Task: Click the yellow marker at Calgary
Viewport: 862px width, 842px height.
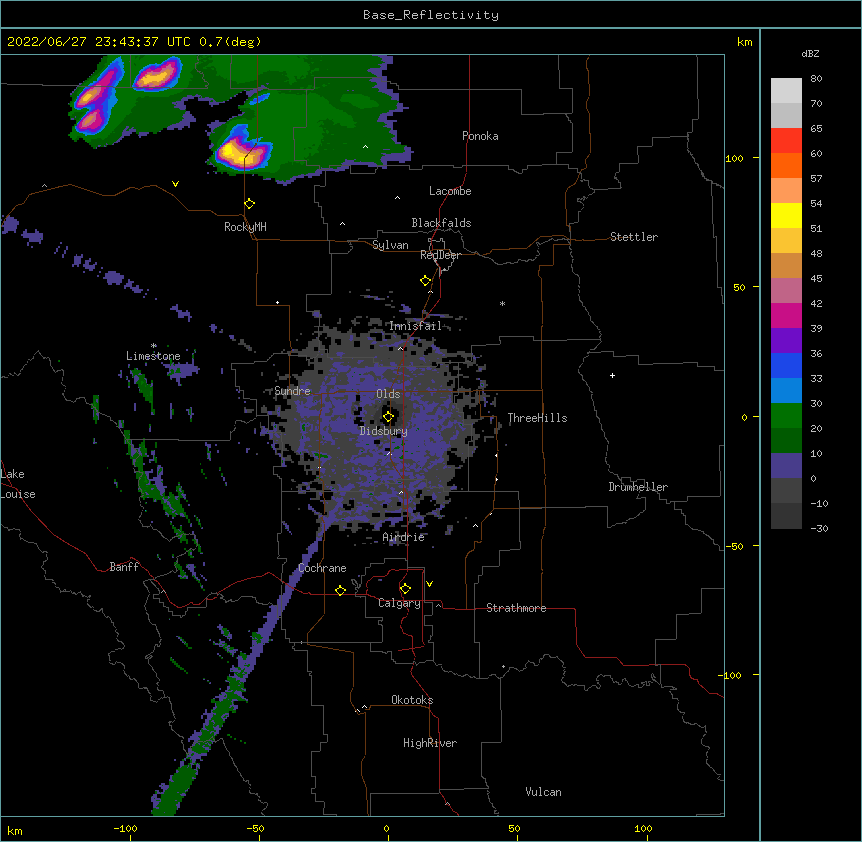Action: pyautogui.click(x=405, y=589)
